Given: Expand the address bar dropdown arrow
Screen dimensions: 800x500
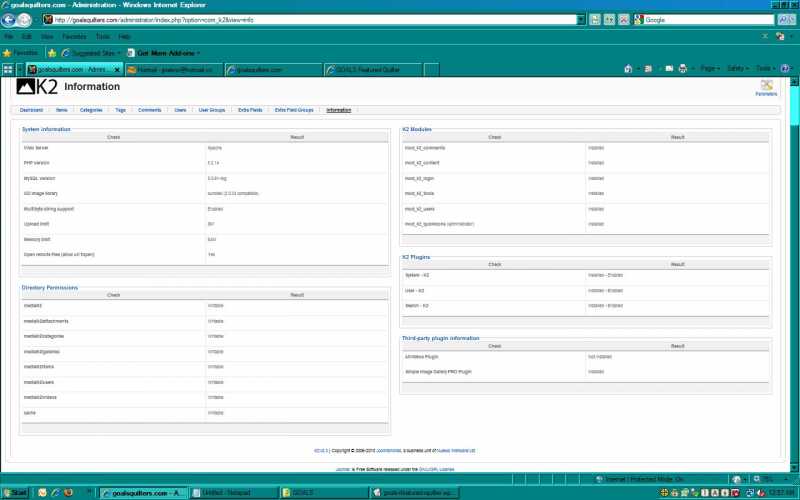Looking at the screenshot, I should pos(581,20).
